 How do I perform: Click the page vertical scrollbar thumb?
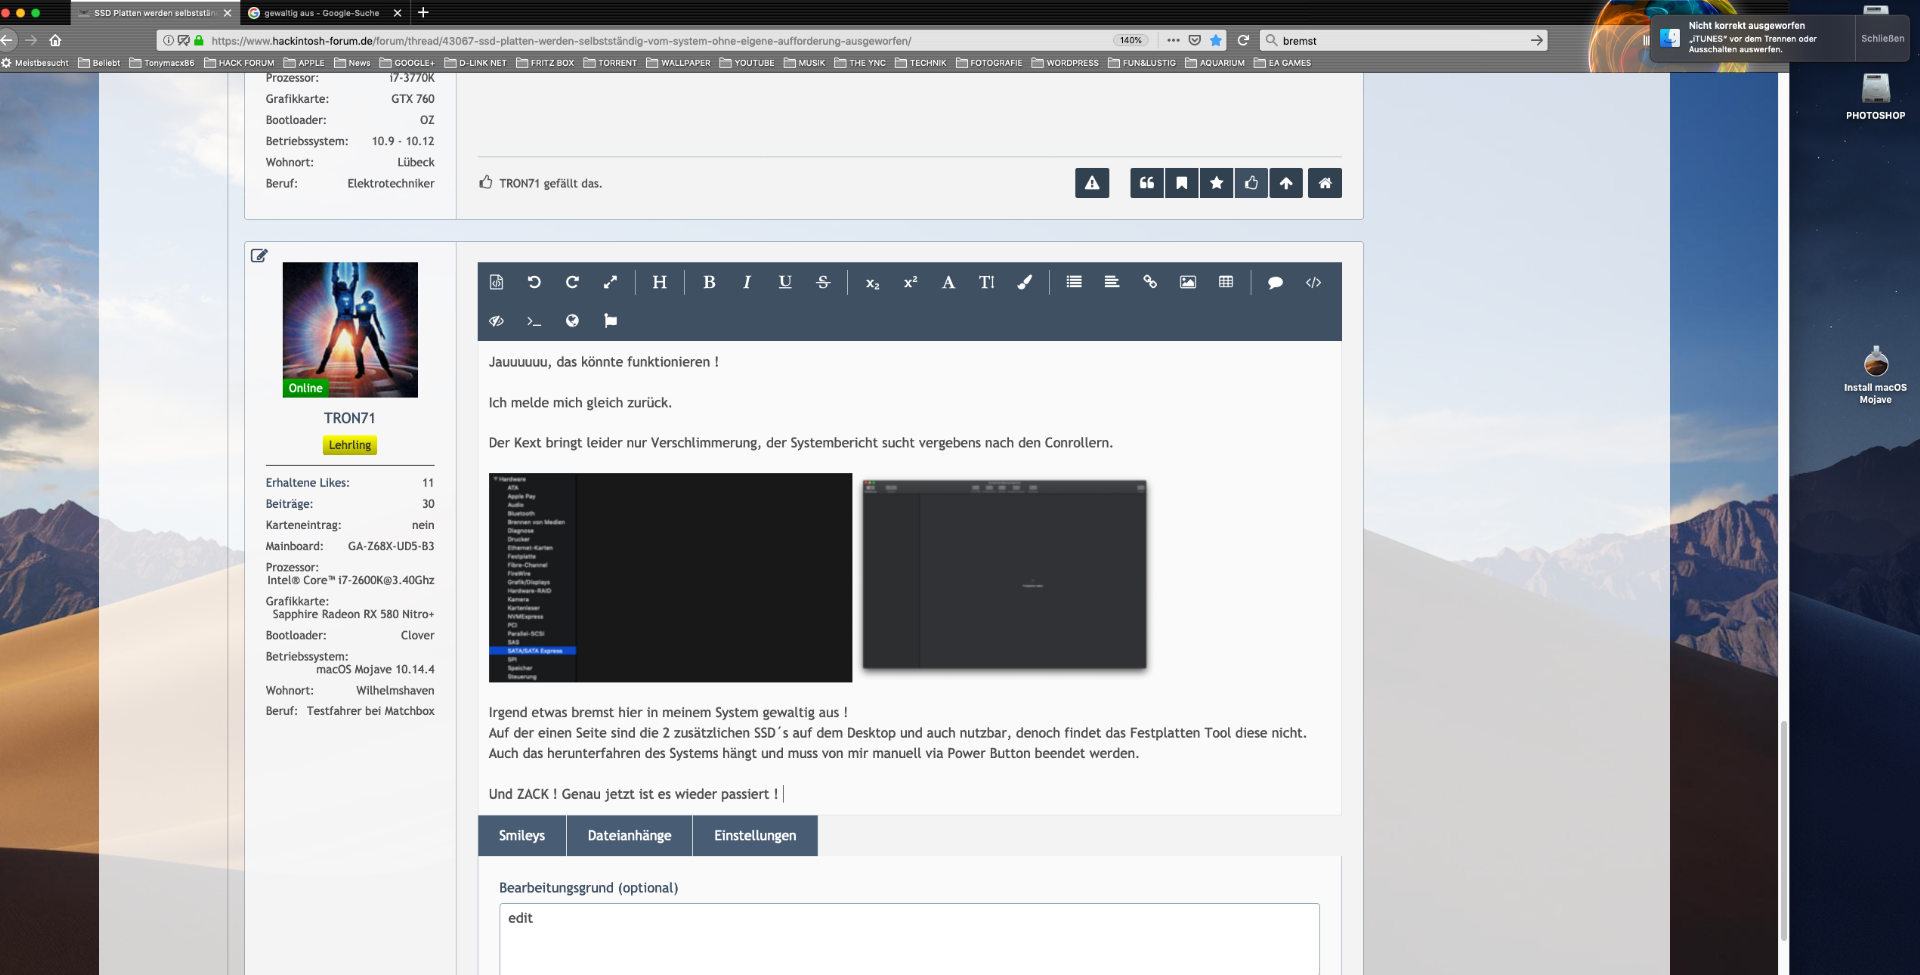coord(1783,830)
